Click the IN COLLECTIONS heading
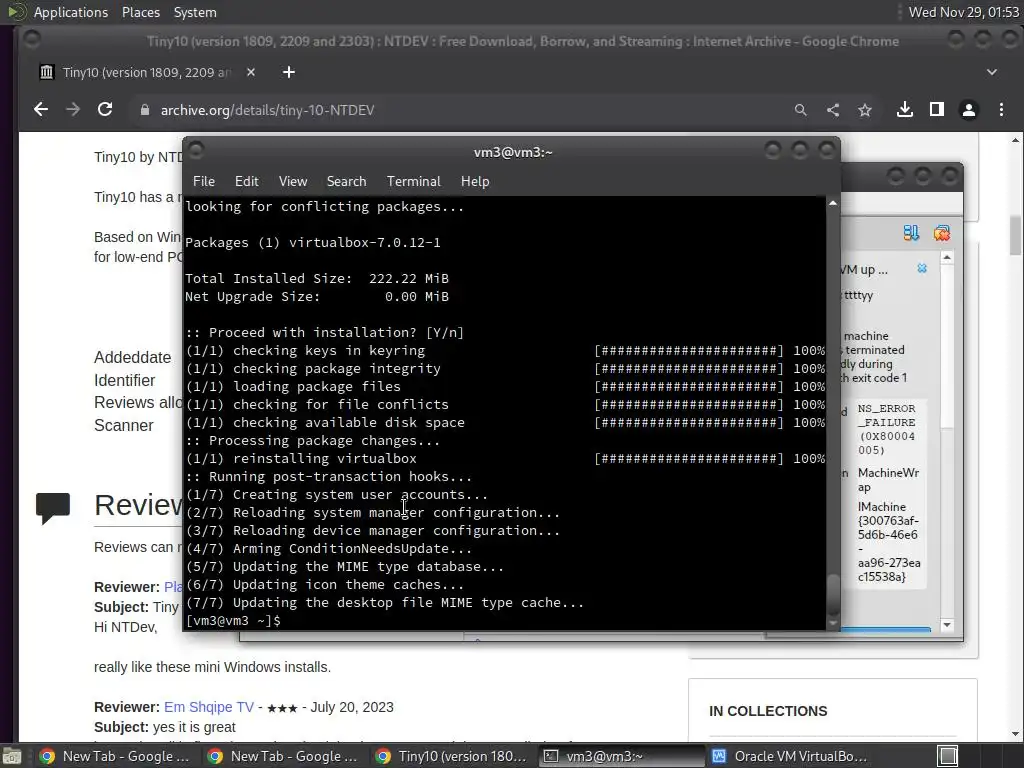Viewport: 1024px width, 768px height. pos(768,711)
